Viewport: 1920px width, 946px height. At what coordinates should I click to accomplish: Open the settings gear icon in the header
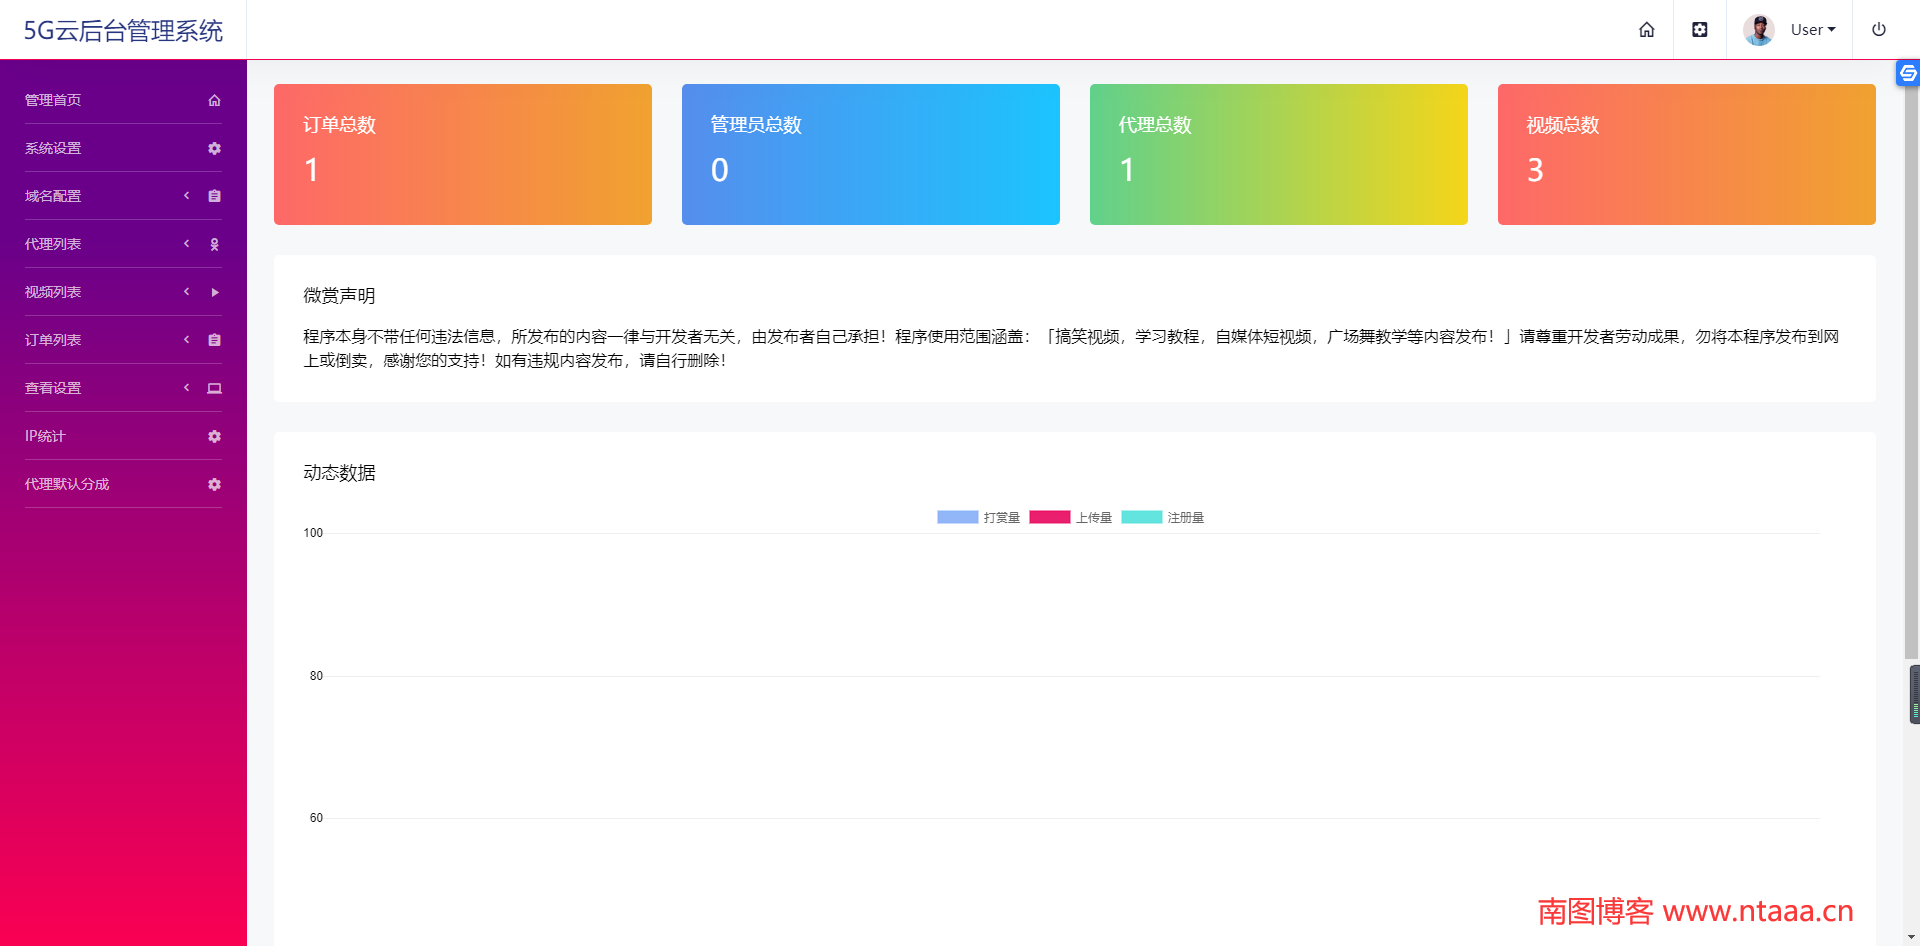tap(1699, 29)
